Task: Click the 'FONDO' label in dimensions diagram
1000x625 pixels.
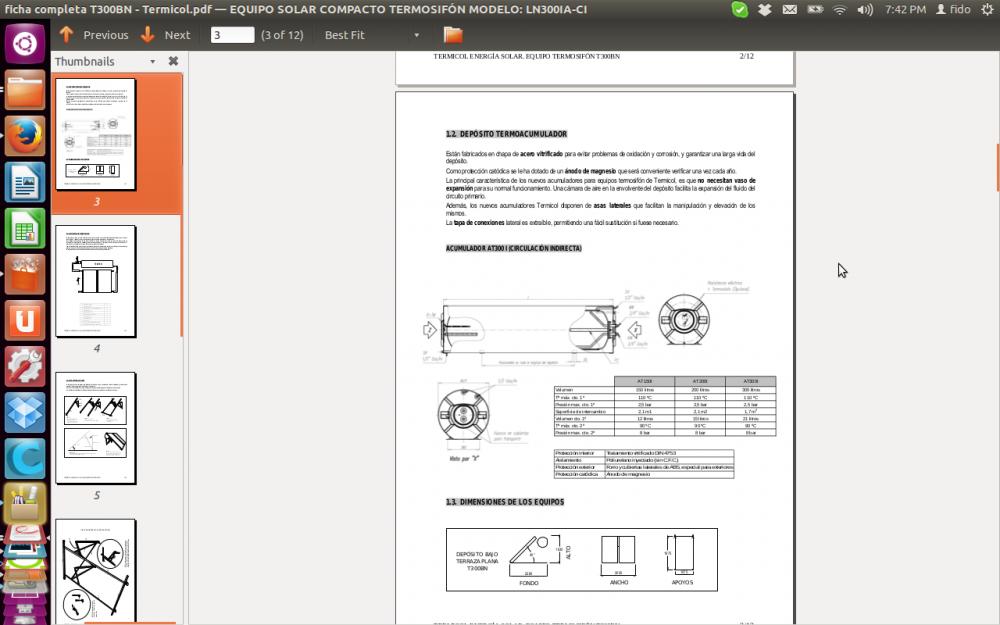Action: point(529,583)
